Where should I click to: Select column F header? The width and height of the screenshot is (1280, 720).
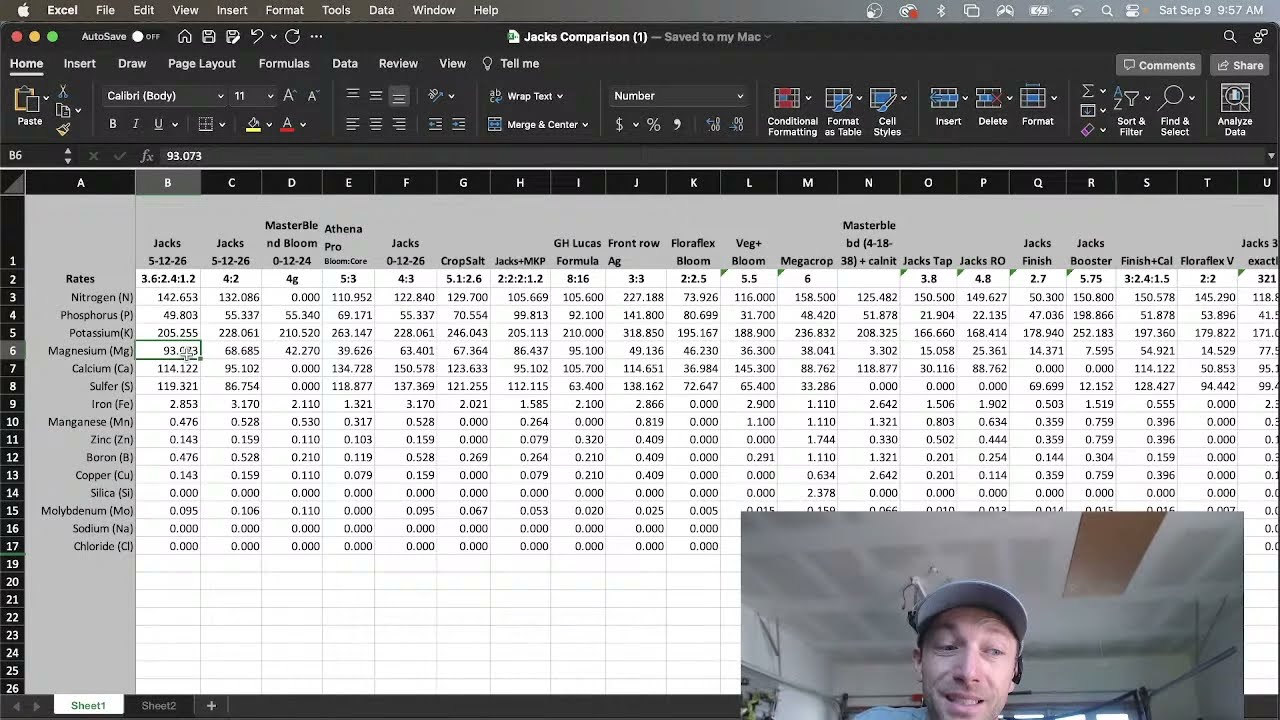click(406, 183)
